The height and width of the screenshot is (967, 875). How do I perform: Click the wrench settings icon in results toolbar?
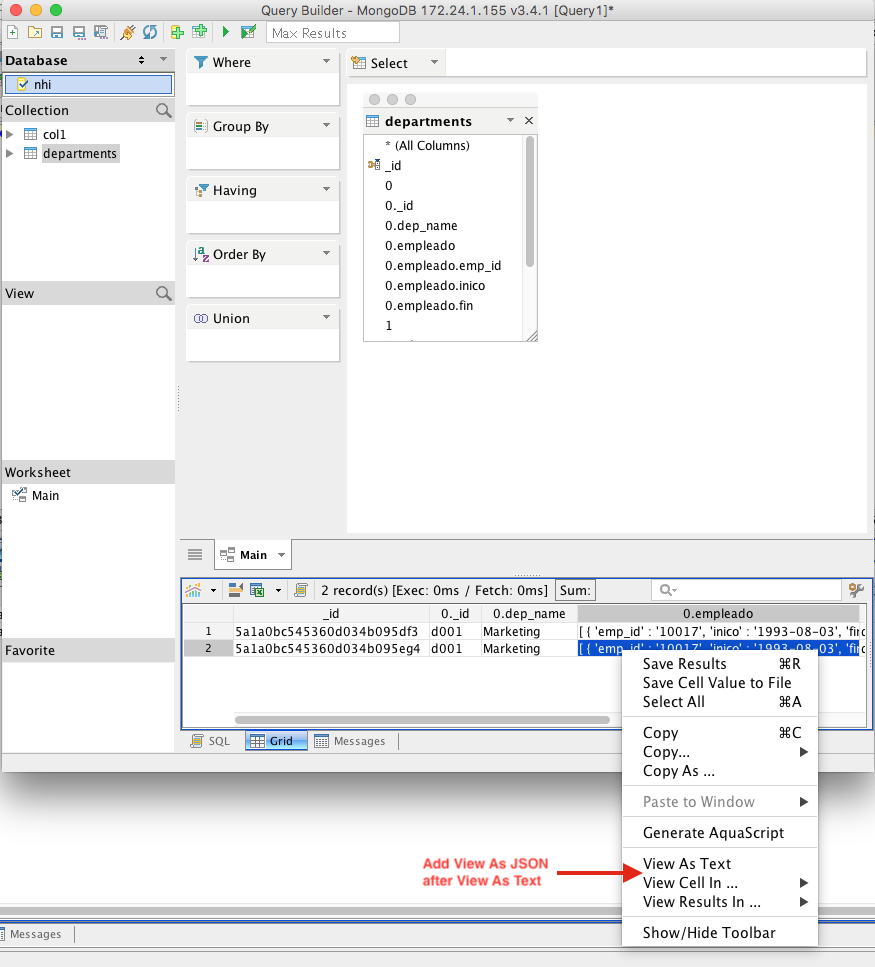click(857, 591)
